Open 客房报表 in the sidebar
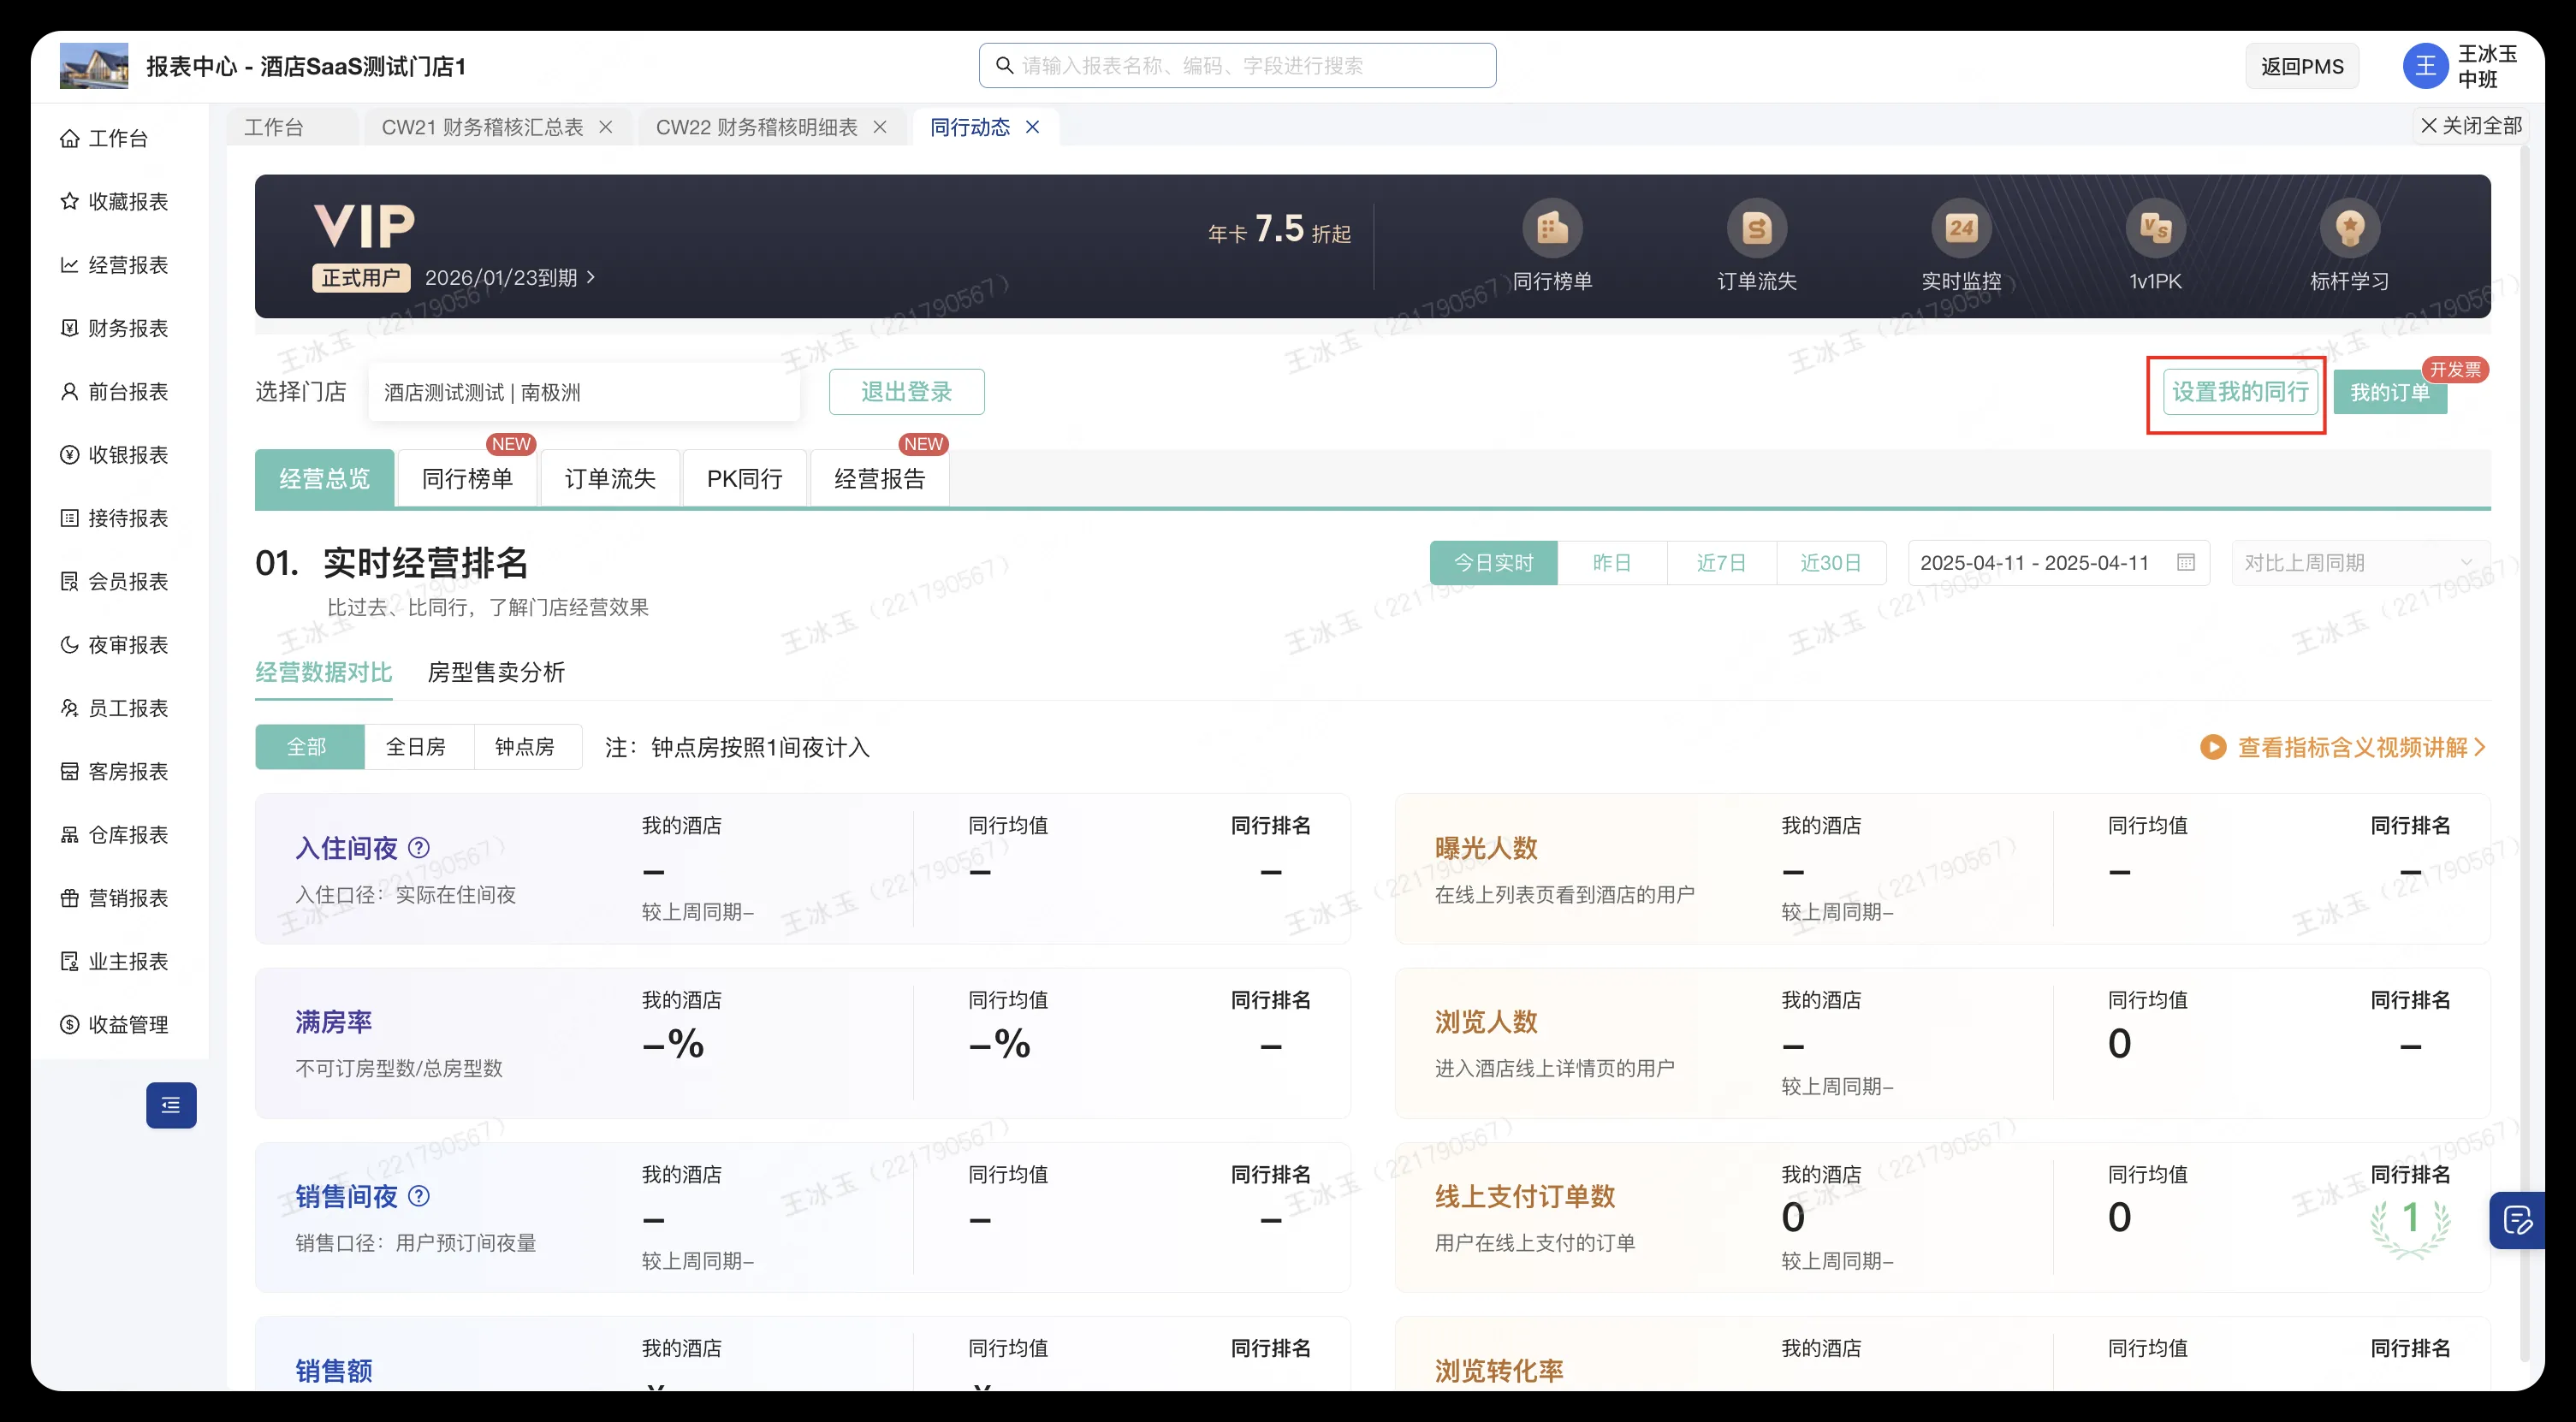The width and height of the screenshot is (2576, 1422). 115,771
